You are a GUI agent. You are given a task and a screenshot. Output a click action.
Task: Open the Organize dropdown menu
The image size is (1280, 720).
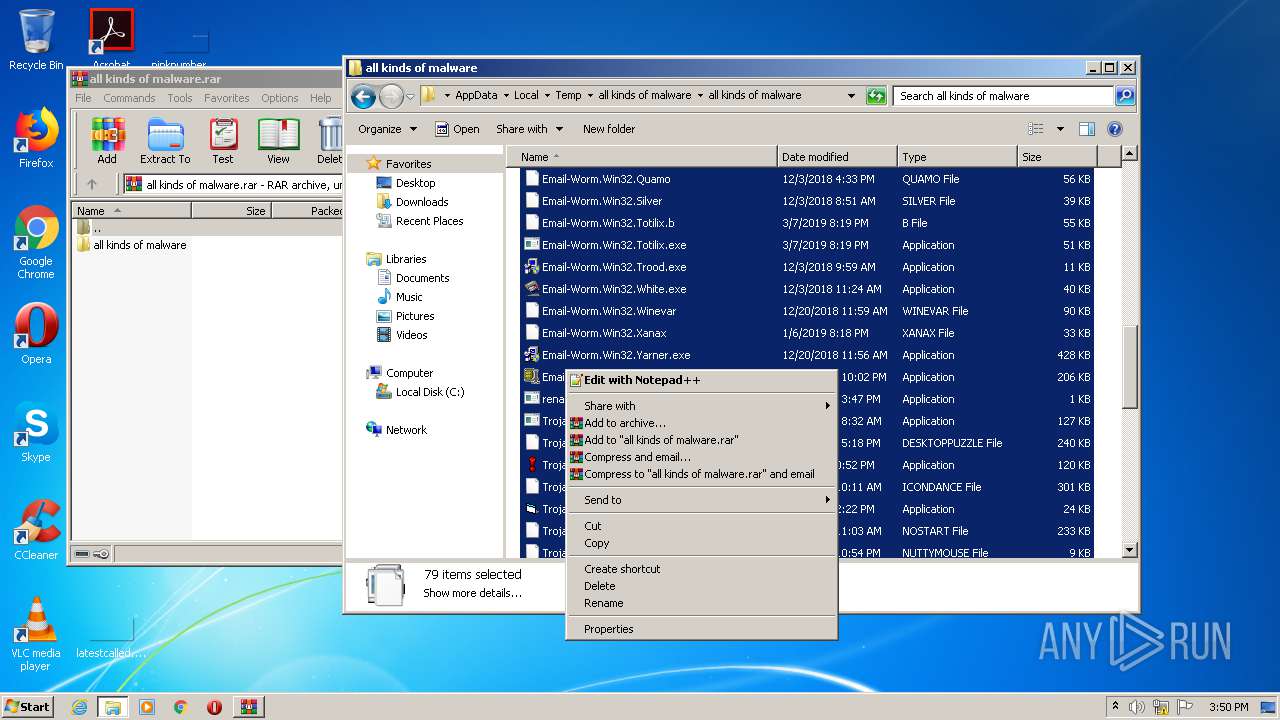[x=387, y=129]
